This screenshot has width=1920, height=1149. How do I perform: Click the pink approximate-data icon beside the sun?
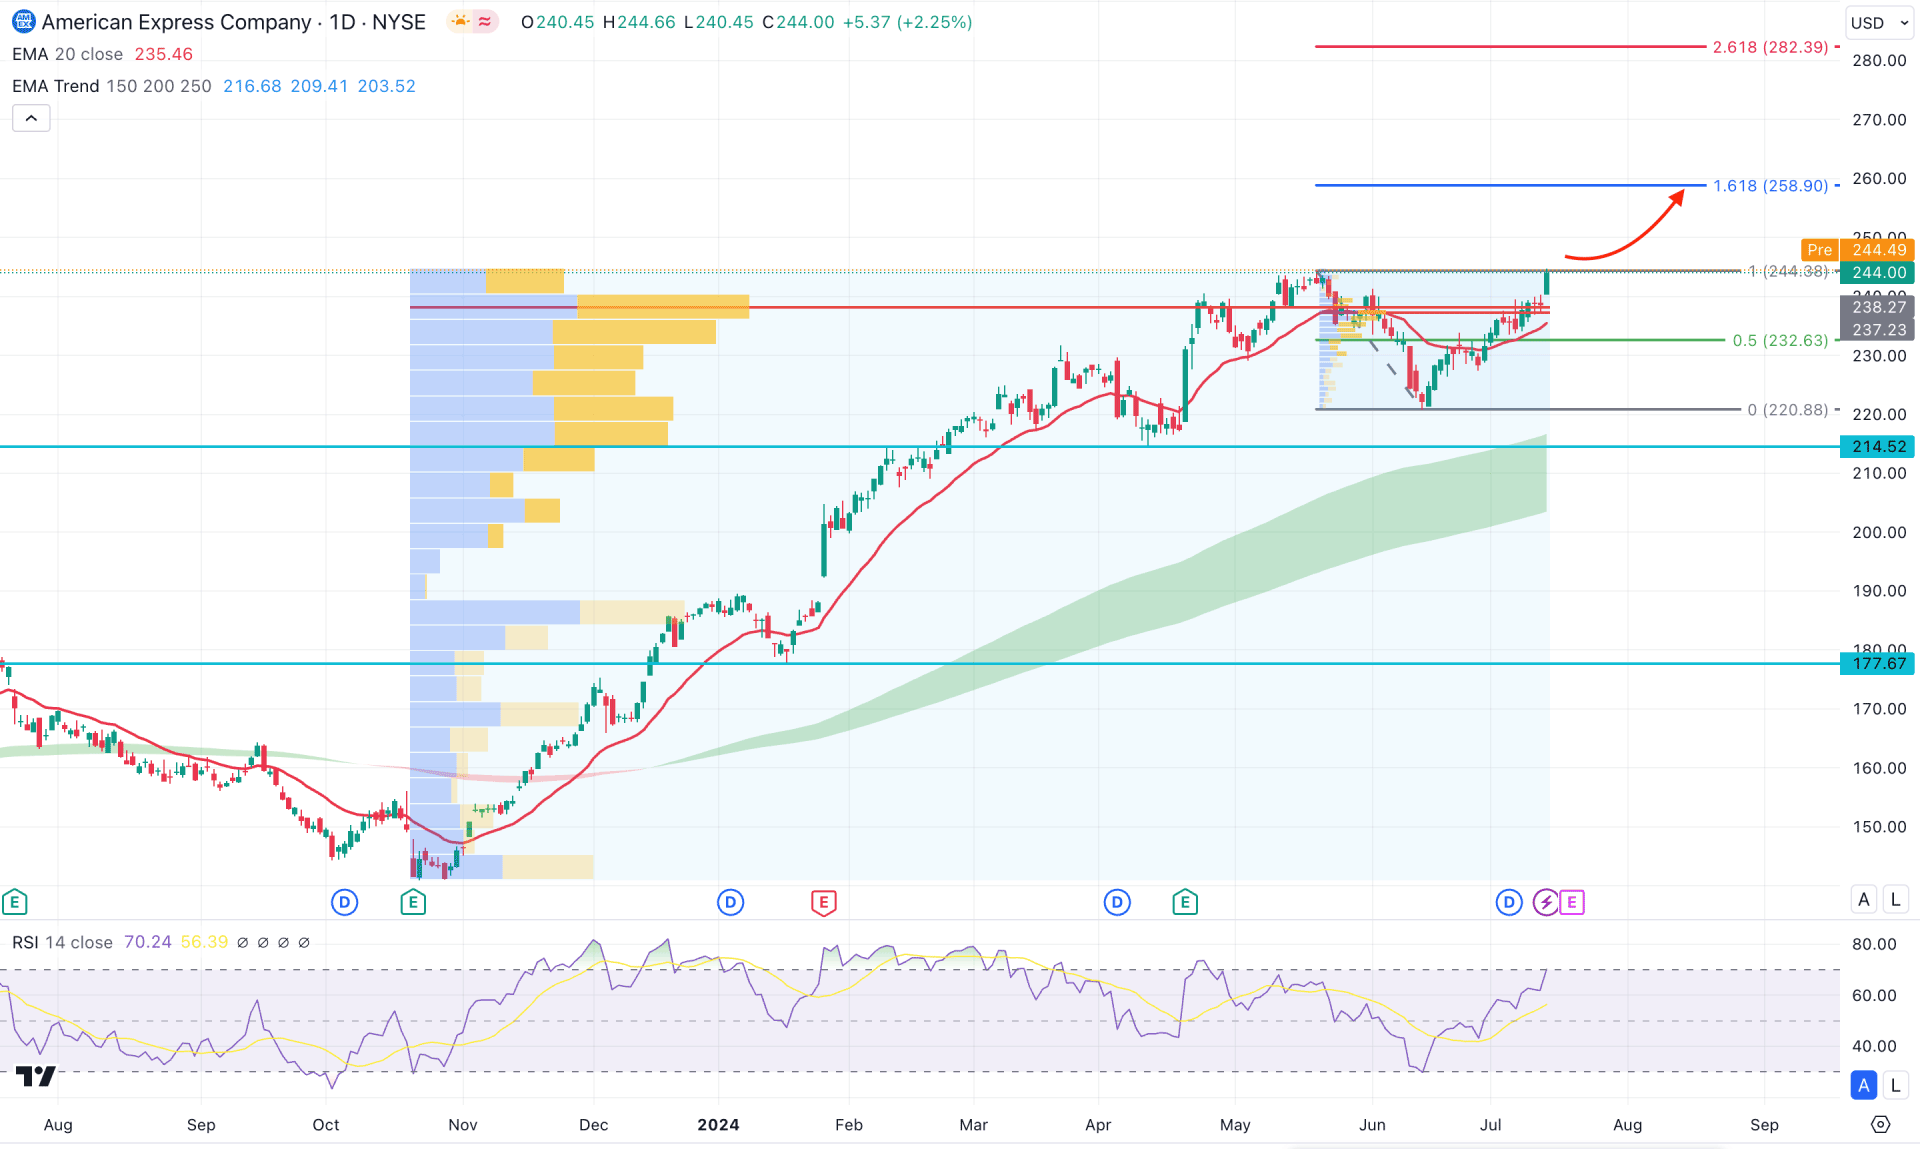[485, 21]
